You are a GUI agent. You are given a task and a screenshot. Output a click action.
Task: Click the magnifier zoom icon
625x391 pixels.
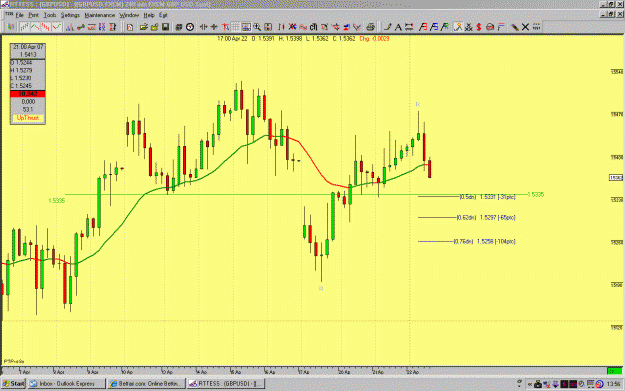[257, 27]
